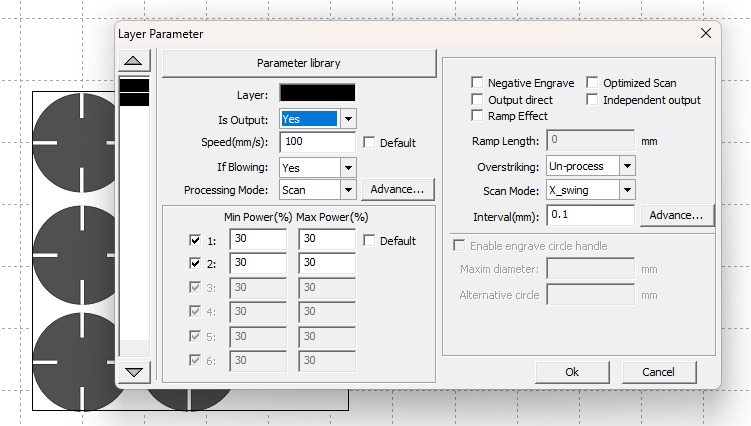Viewport: 751px width, 426px height.
Task: Open the Scan Mode dropdown
Action: (627, 190)
